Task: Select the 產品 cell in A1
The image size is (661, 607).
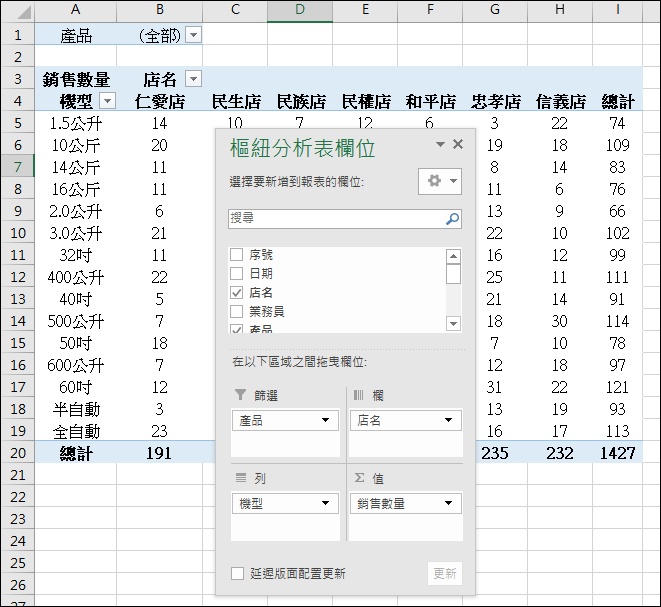Action: coord(75,35)
